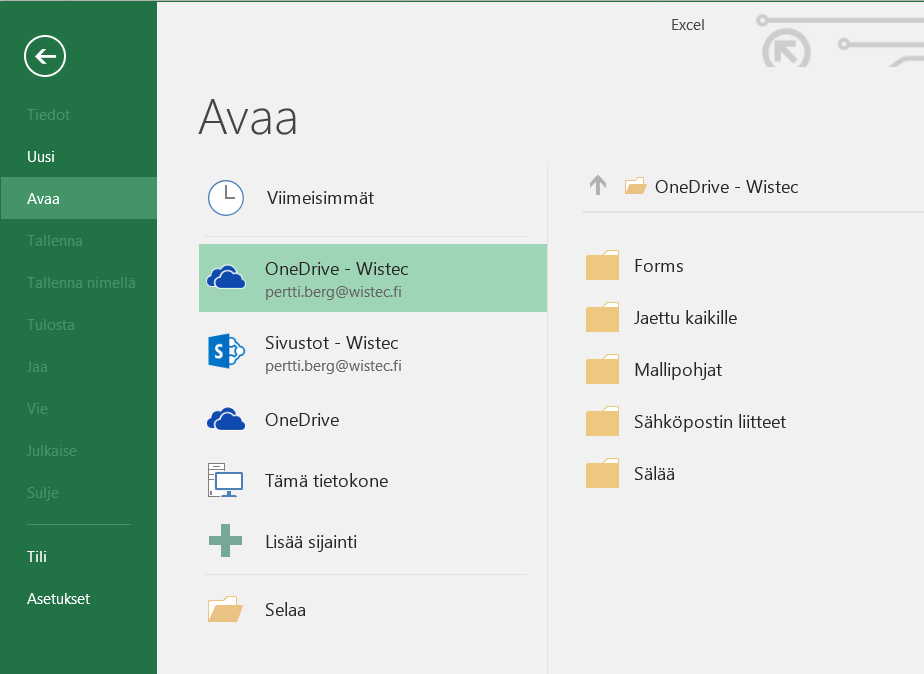
Task: Select Uusi in the sidebar
Action: tap(41, 157)
